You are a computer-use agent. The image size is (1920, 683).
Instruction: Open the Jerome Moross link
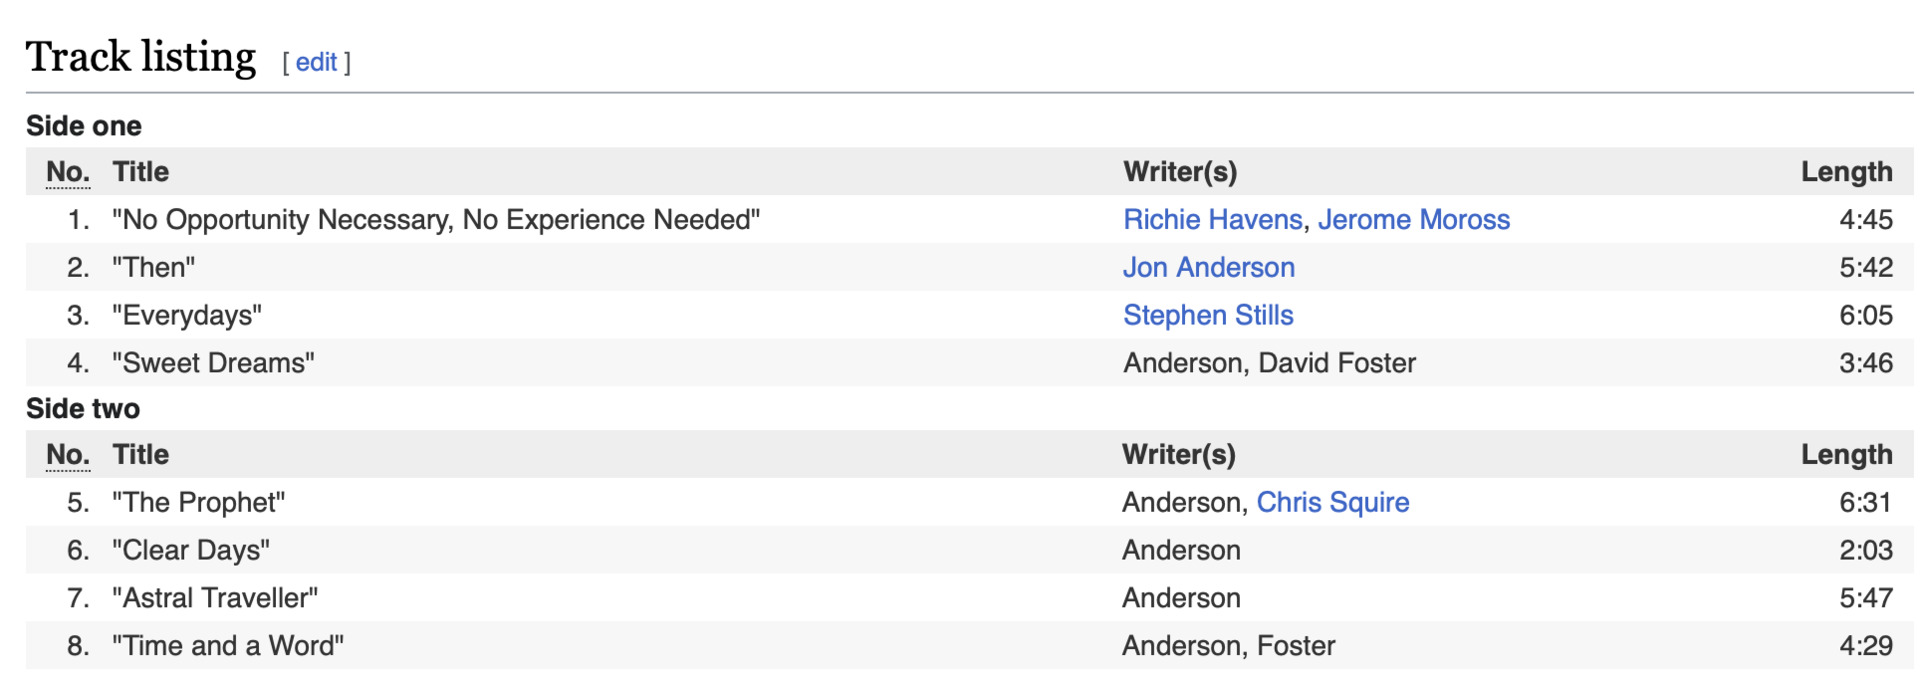(1413, 220)
